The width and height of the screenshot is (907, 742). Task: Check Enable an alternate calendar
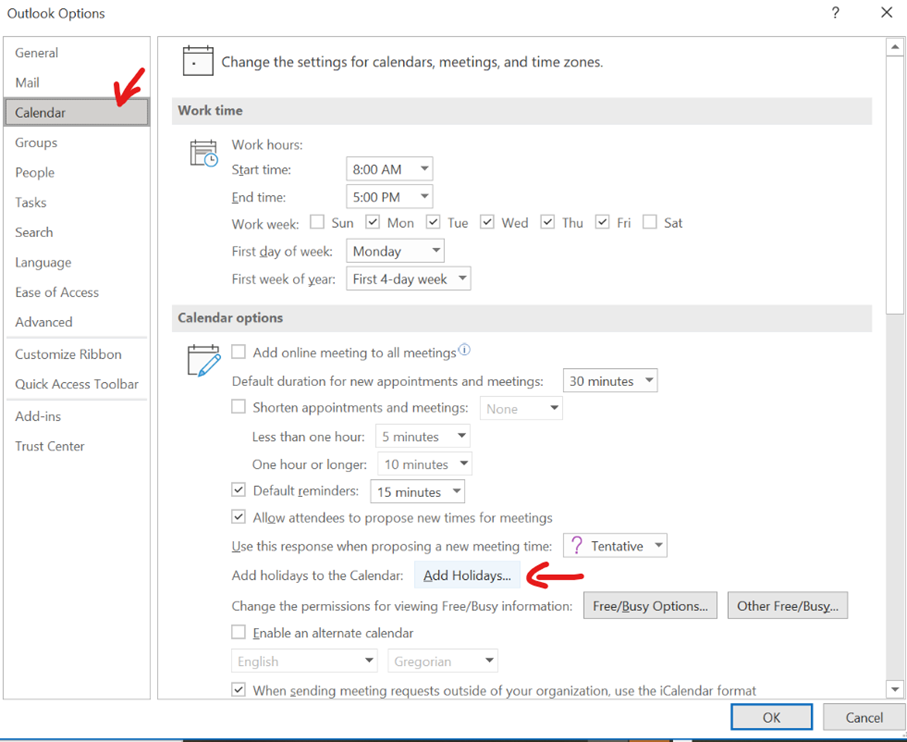click(239, 633)
